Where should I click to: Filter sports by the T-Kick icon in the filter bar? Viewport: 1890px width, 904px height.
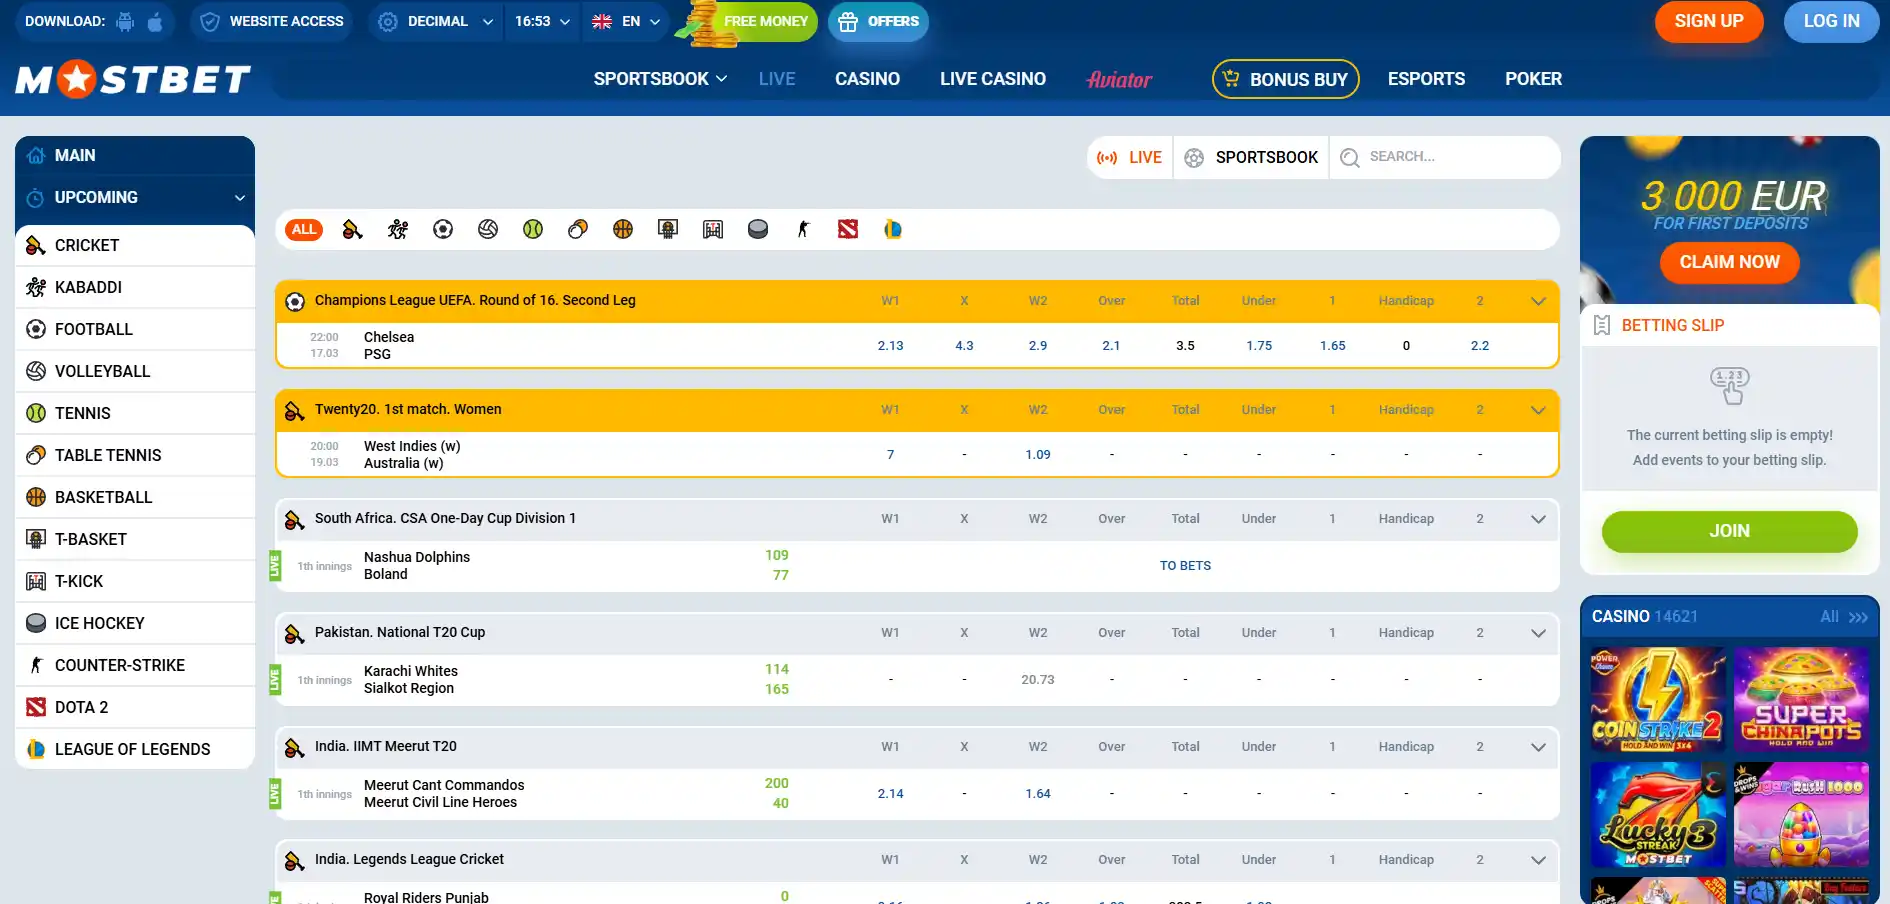(713, 230)
